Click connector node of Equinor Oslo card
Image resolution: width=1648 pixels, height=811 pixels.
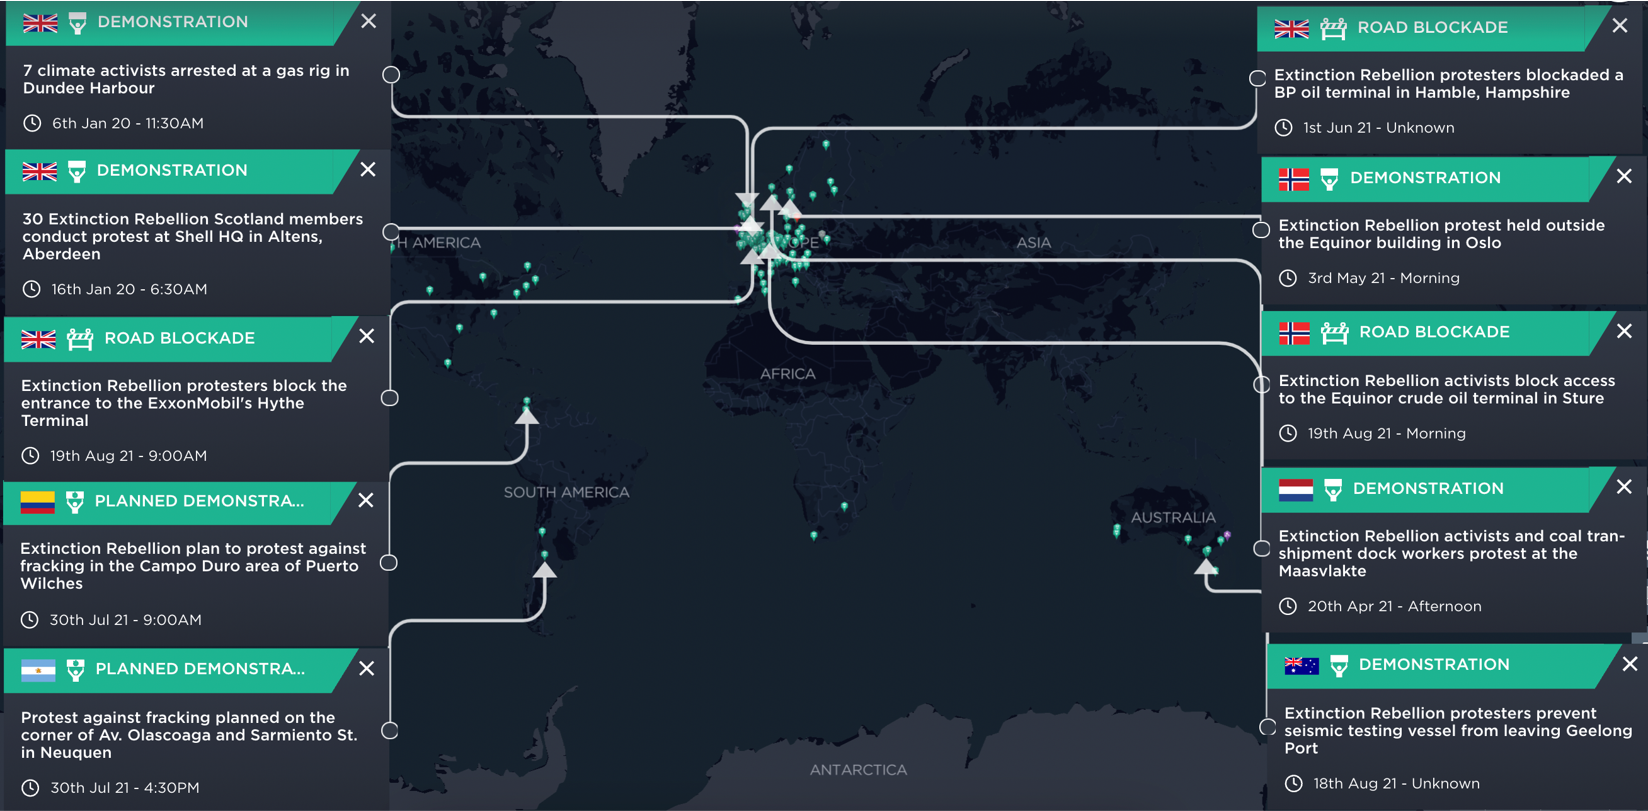[1262, 230]
